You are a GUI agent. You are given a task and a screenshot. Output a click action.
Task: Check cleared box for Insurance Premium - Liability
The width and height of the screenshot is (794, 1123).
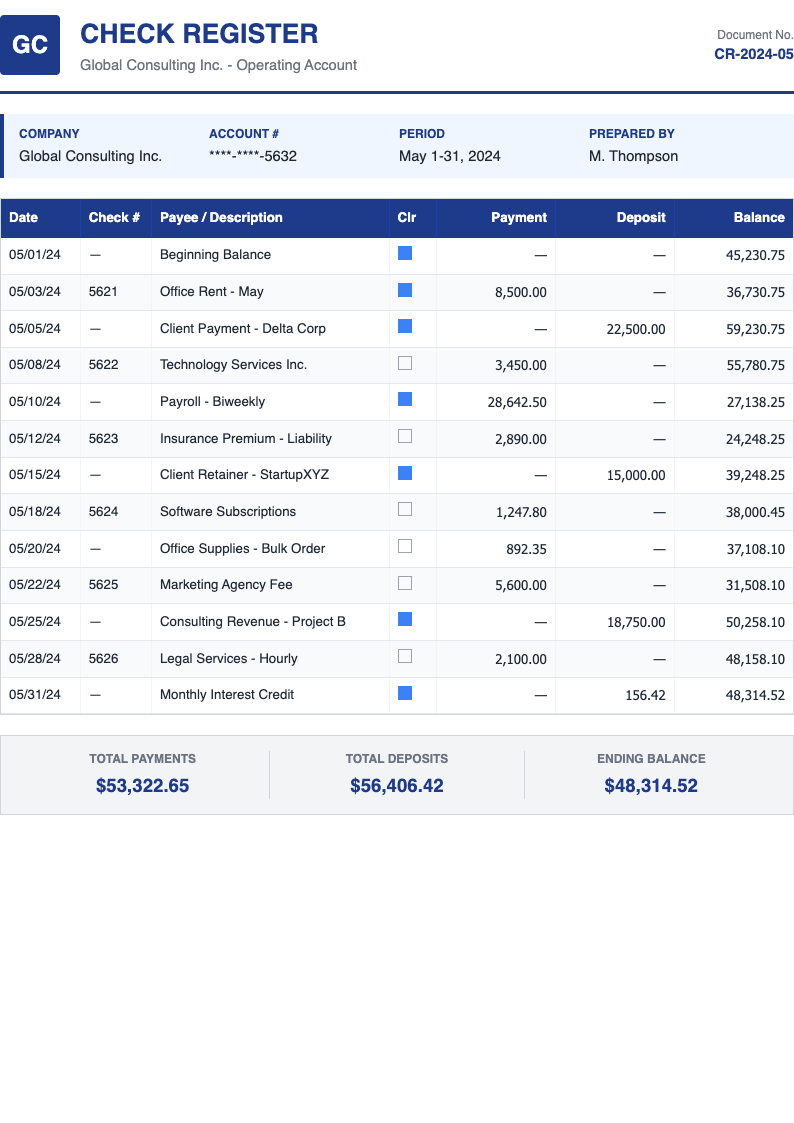(405, 436)
